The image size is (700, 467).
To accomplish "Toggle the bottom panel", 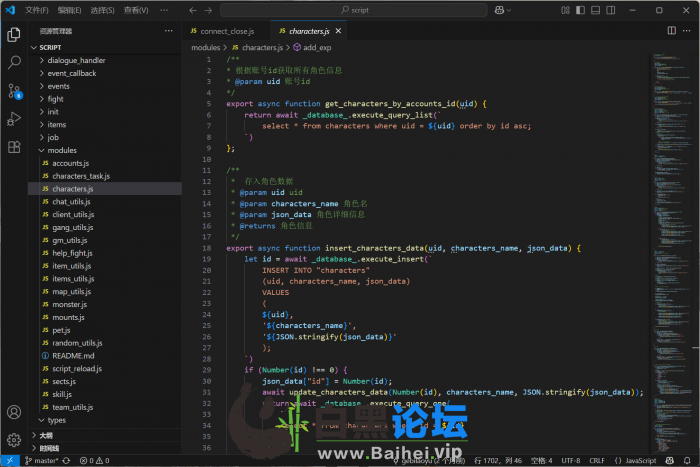I will click(x=596, y=10).
